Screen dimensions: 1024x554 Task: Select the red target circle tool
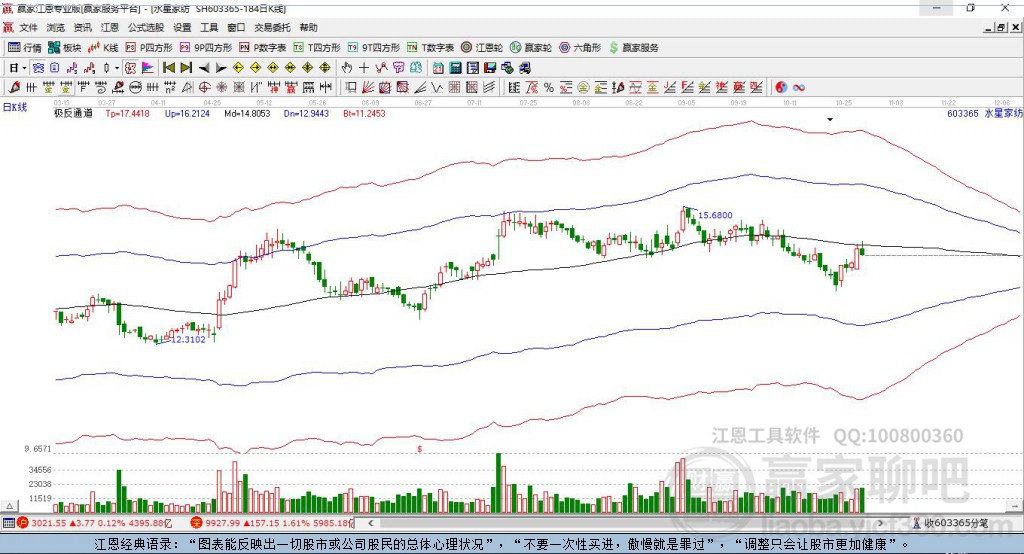pyautogui.click(x=204, y=88)
